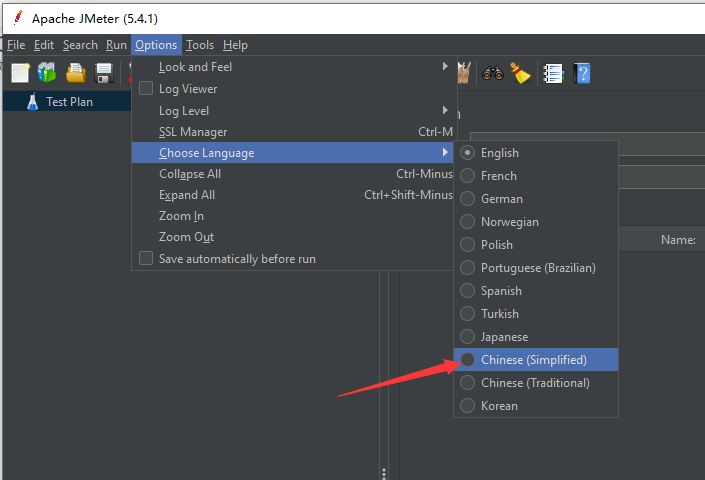The height and width of the screenshot is (480, 705).
Task: Expand the Look and Feel submenu
Action: (x=293, y=67)
